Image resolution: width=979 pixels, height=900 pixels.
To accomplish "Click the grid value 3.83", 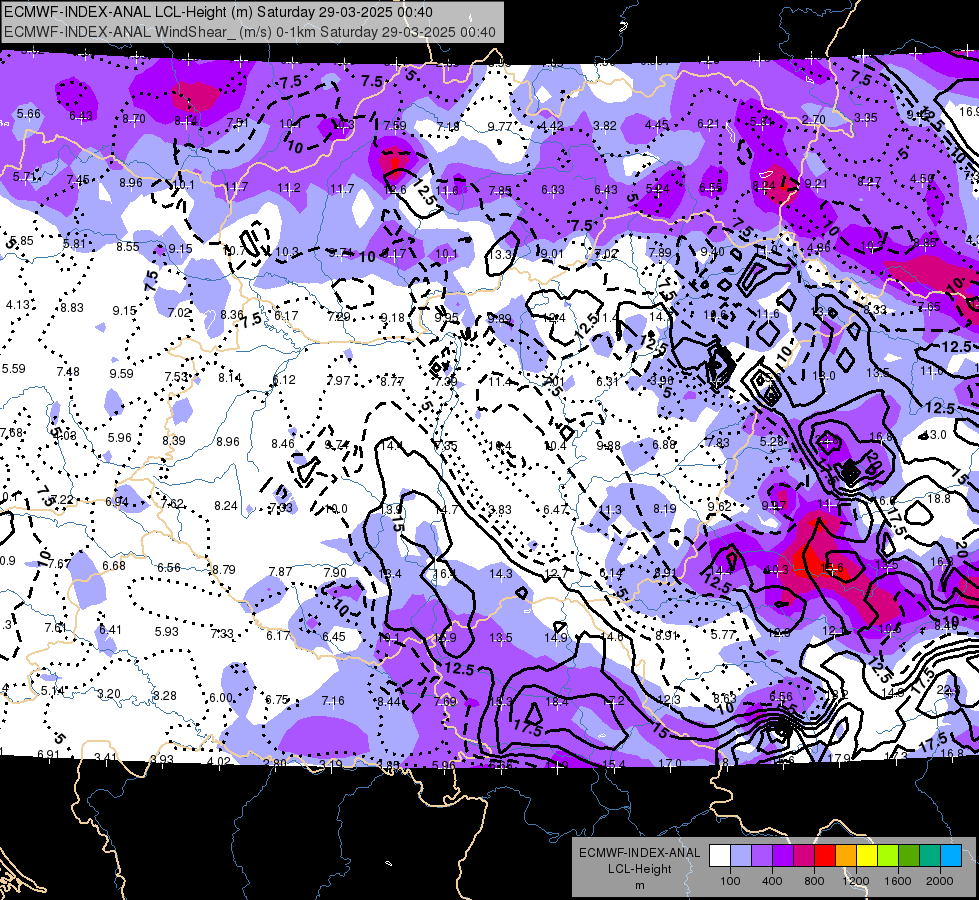I will click(x=500, y=510).
